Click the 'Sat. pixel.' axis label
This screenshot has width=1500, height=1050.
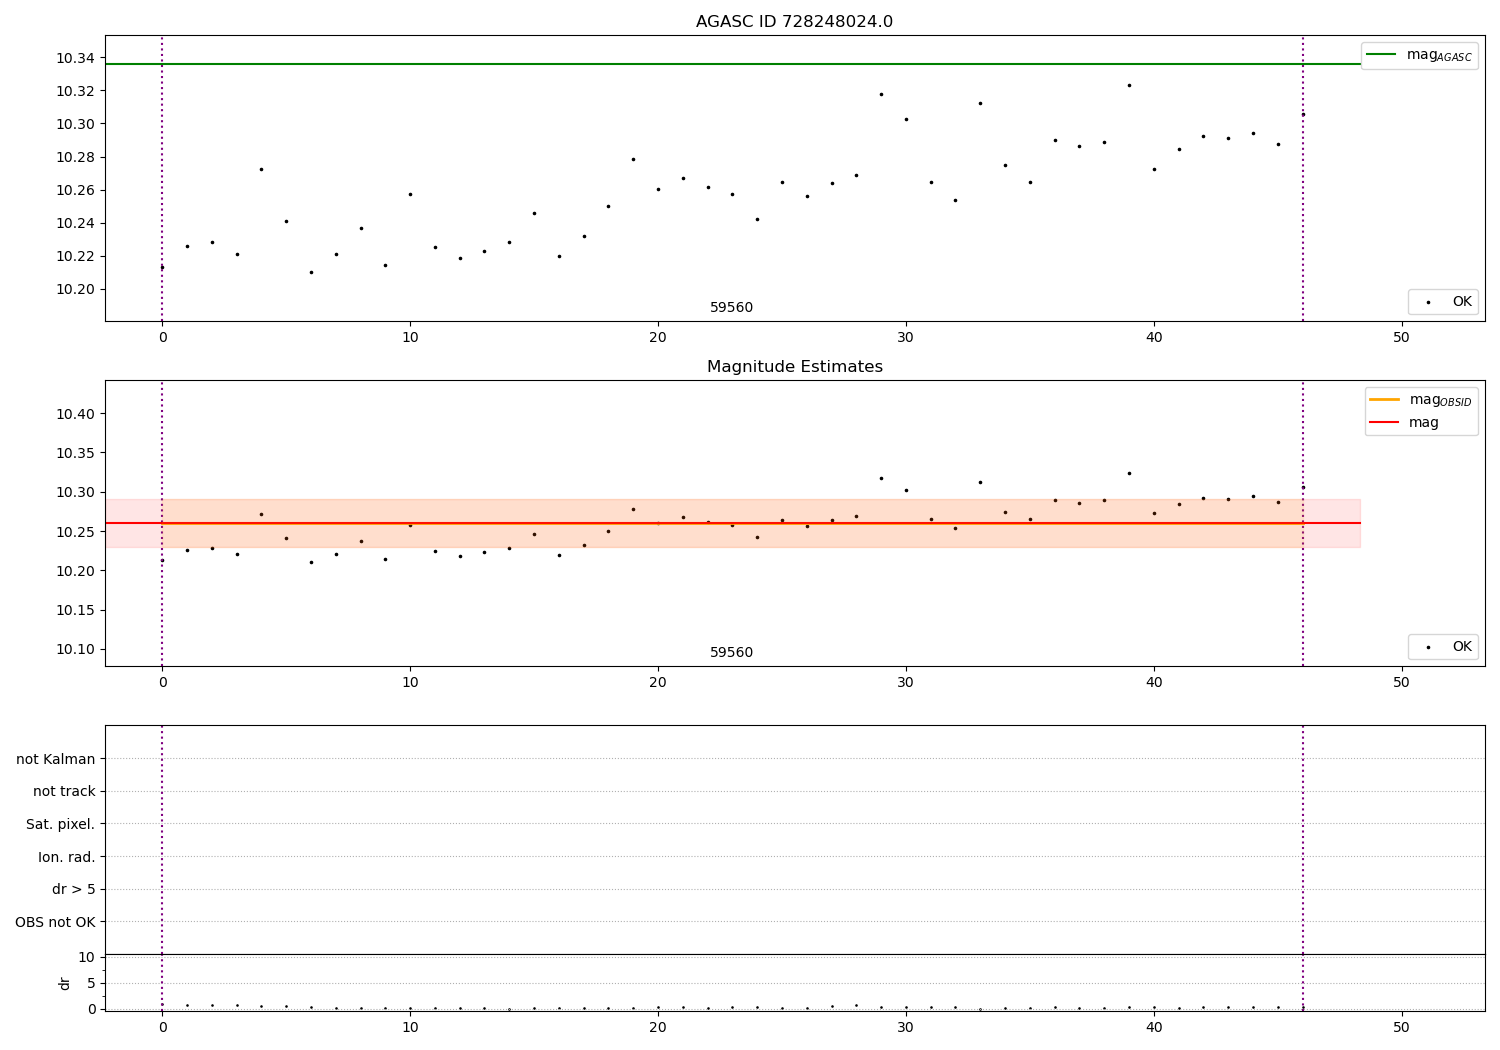[x=61, y=824]
